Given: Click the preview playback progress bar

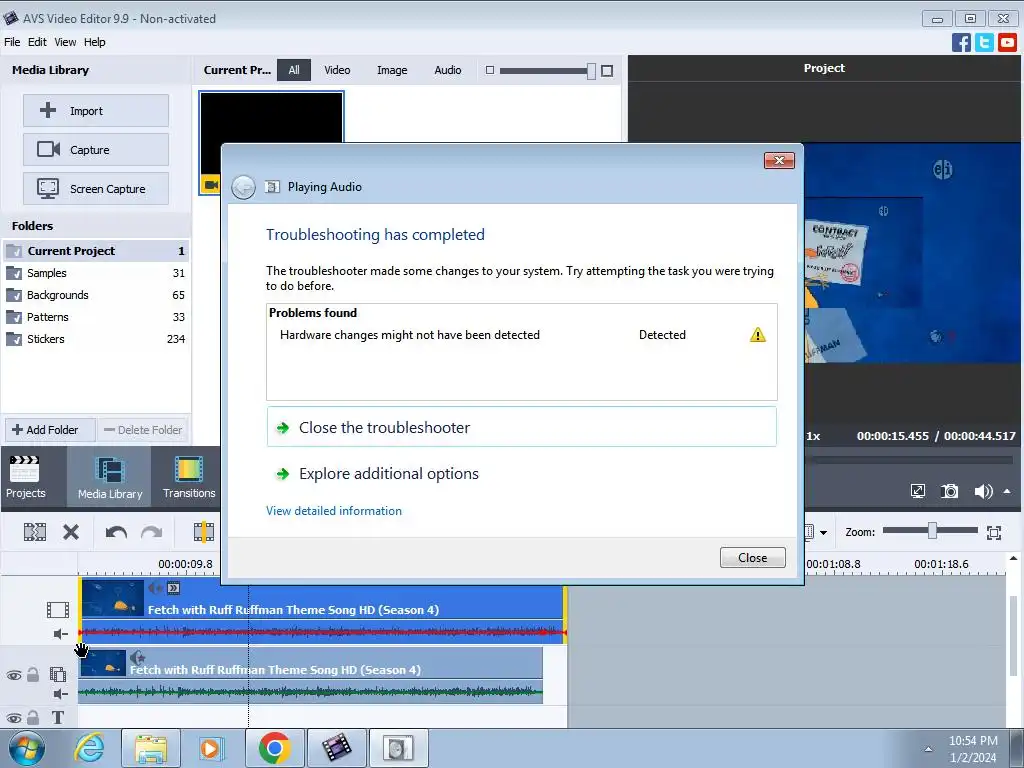Looking at the screenshot, I should pyautogui.click(x=910, y=460).
